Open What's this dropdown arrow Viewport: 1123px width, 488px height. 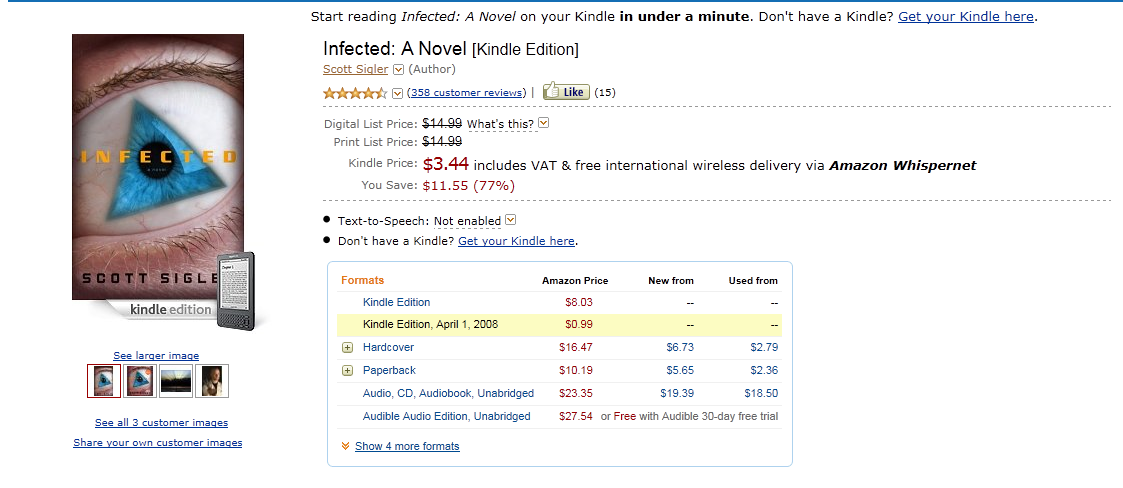544,123
